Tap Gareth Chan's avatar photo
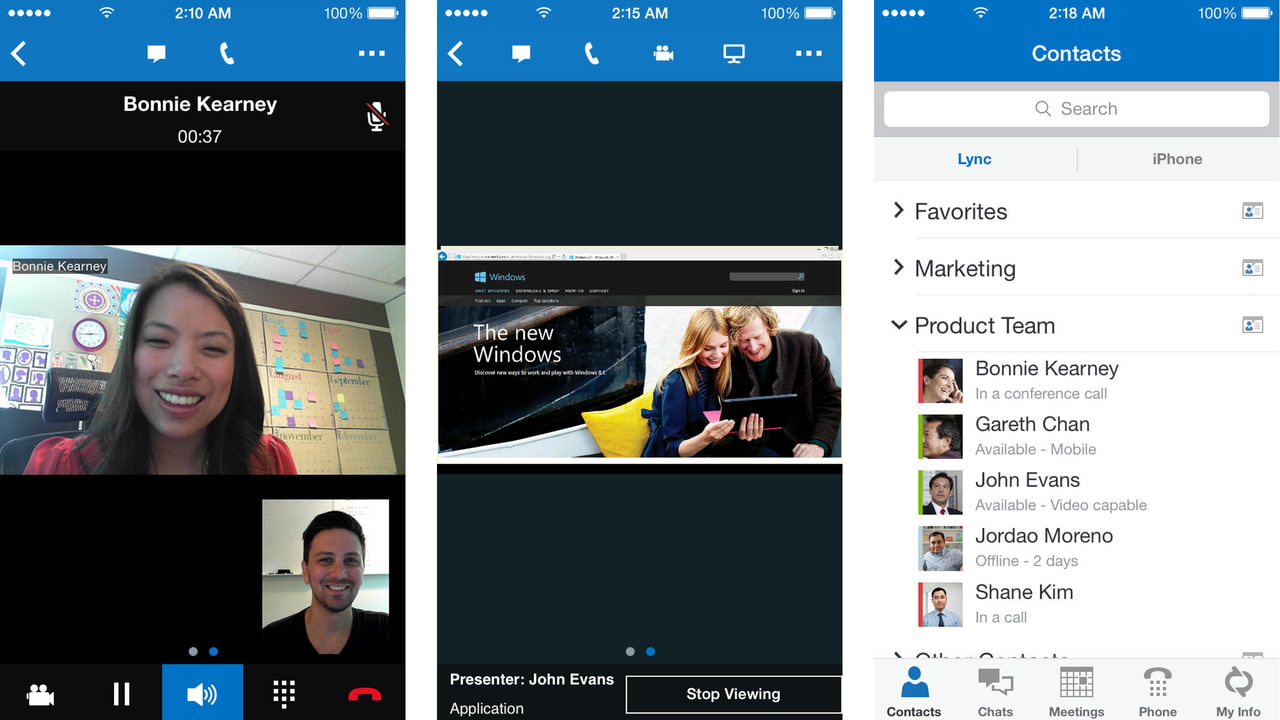This screenshot has height=720, width=1280. (x=940, y=437)
